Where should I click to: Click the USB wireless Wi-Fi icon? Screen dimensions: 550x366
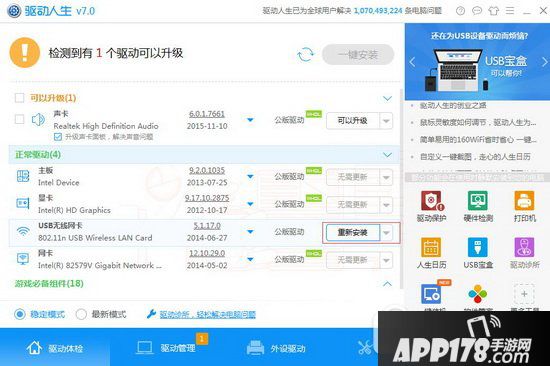23,232
